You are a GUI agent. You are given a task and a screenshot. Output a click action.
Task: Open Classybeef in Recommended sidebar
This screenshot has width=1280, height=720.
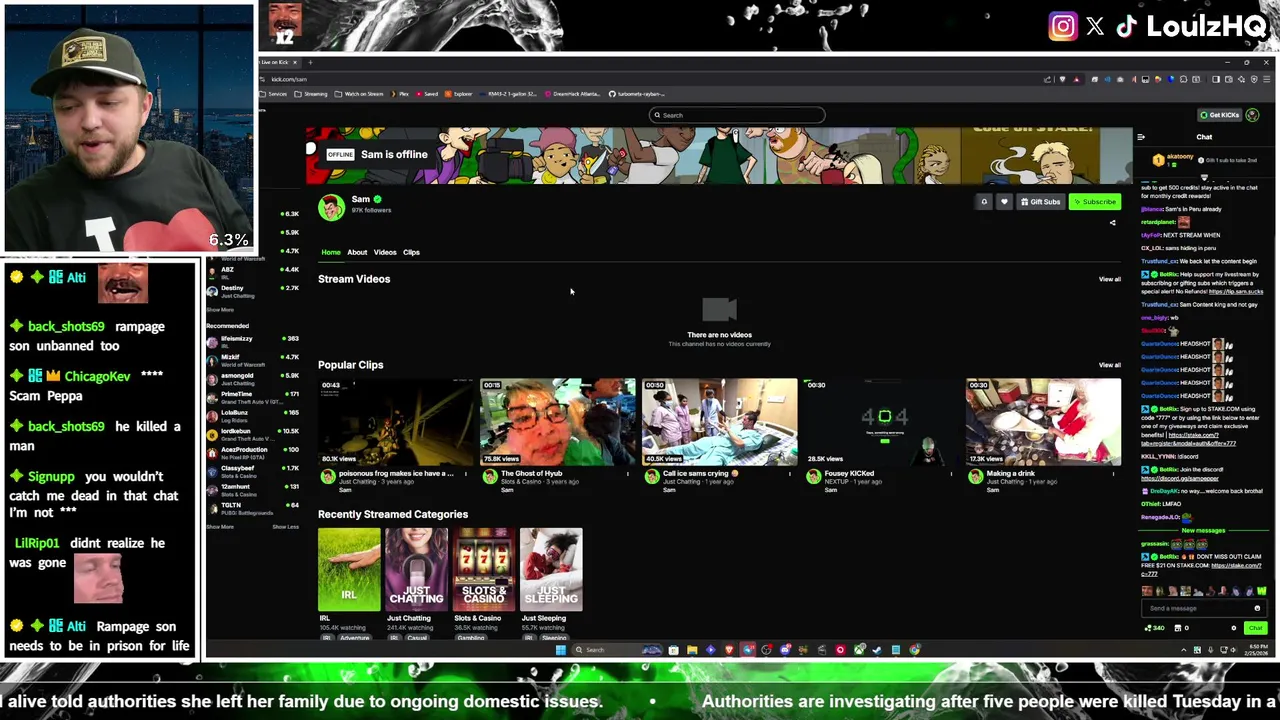pyautogui.click(x=252, y=471)
